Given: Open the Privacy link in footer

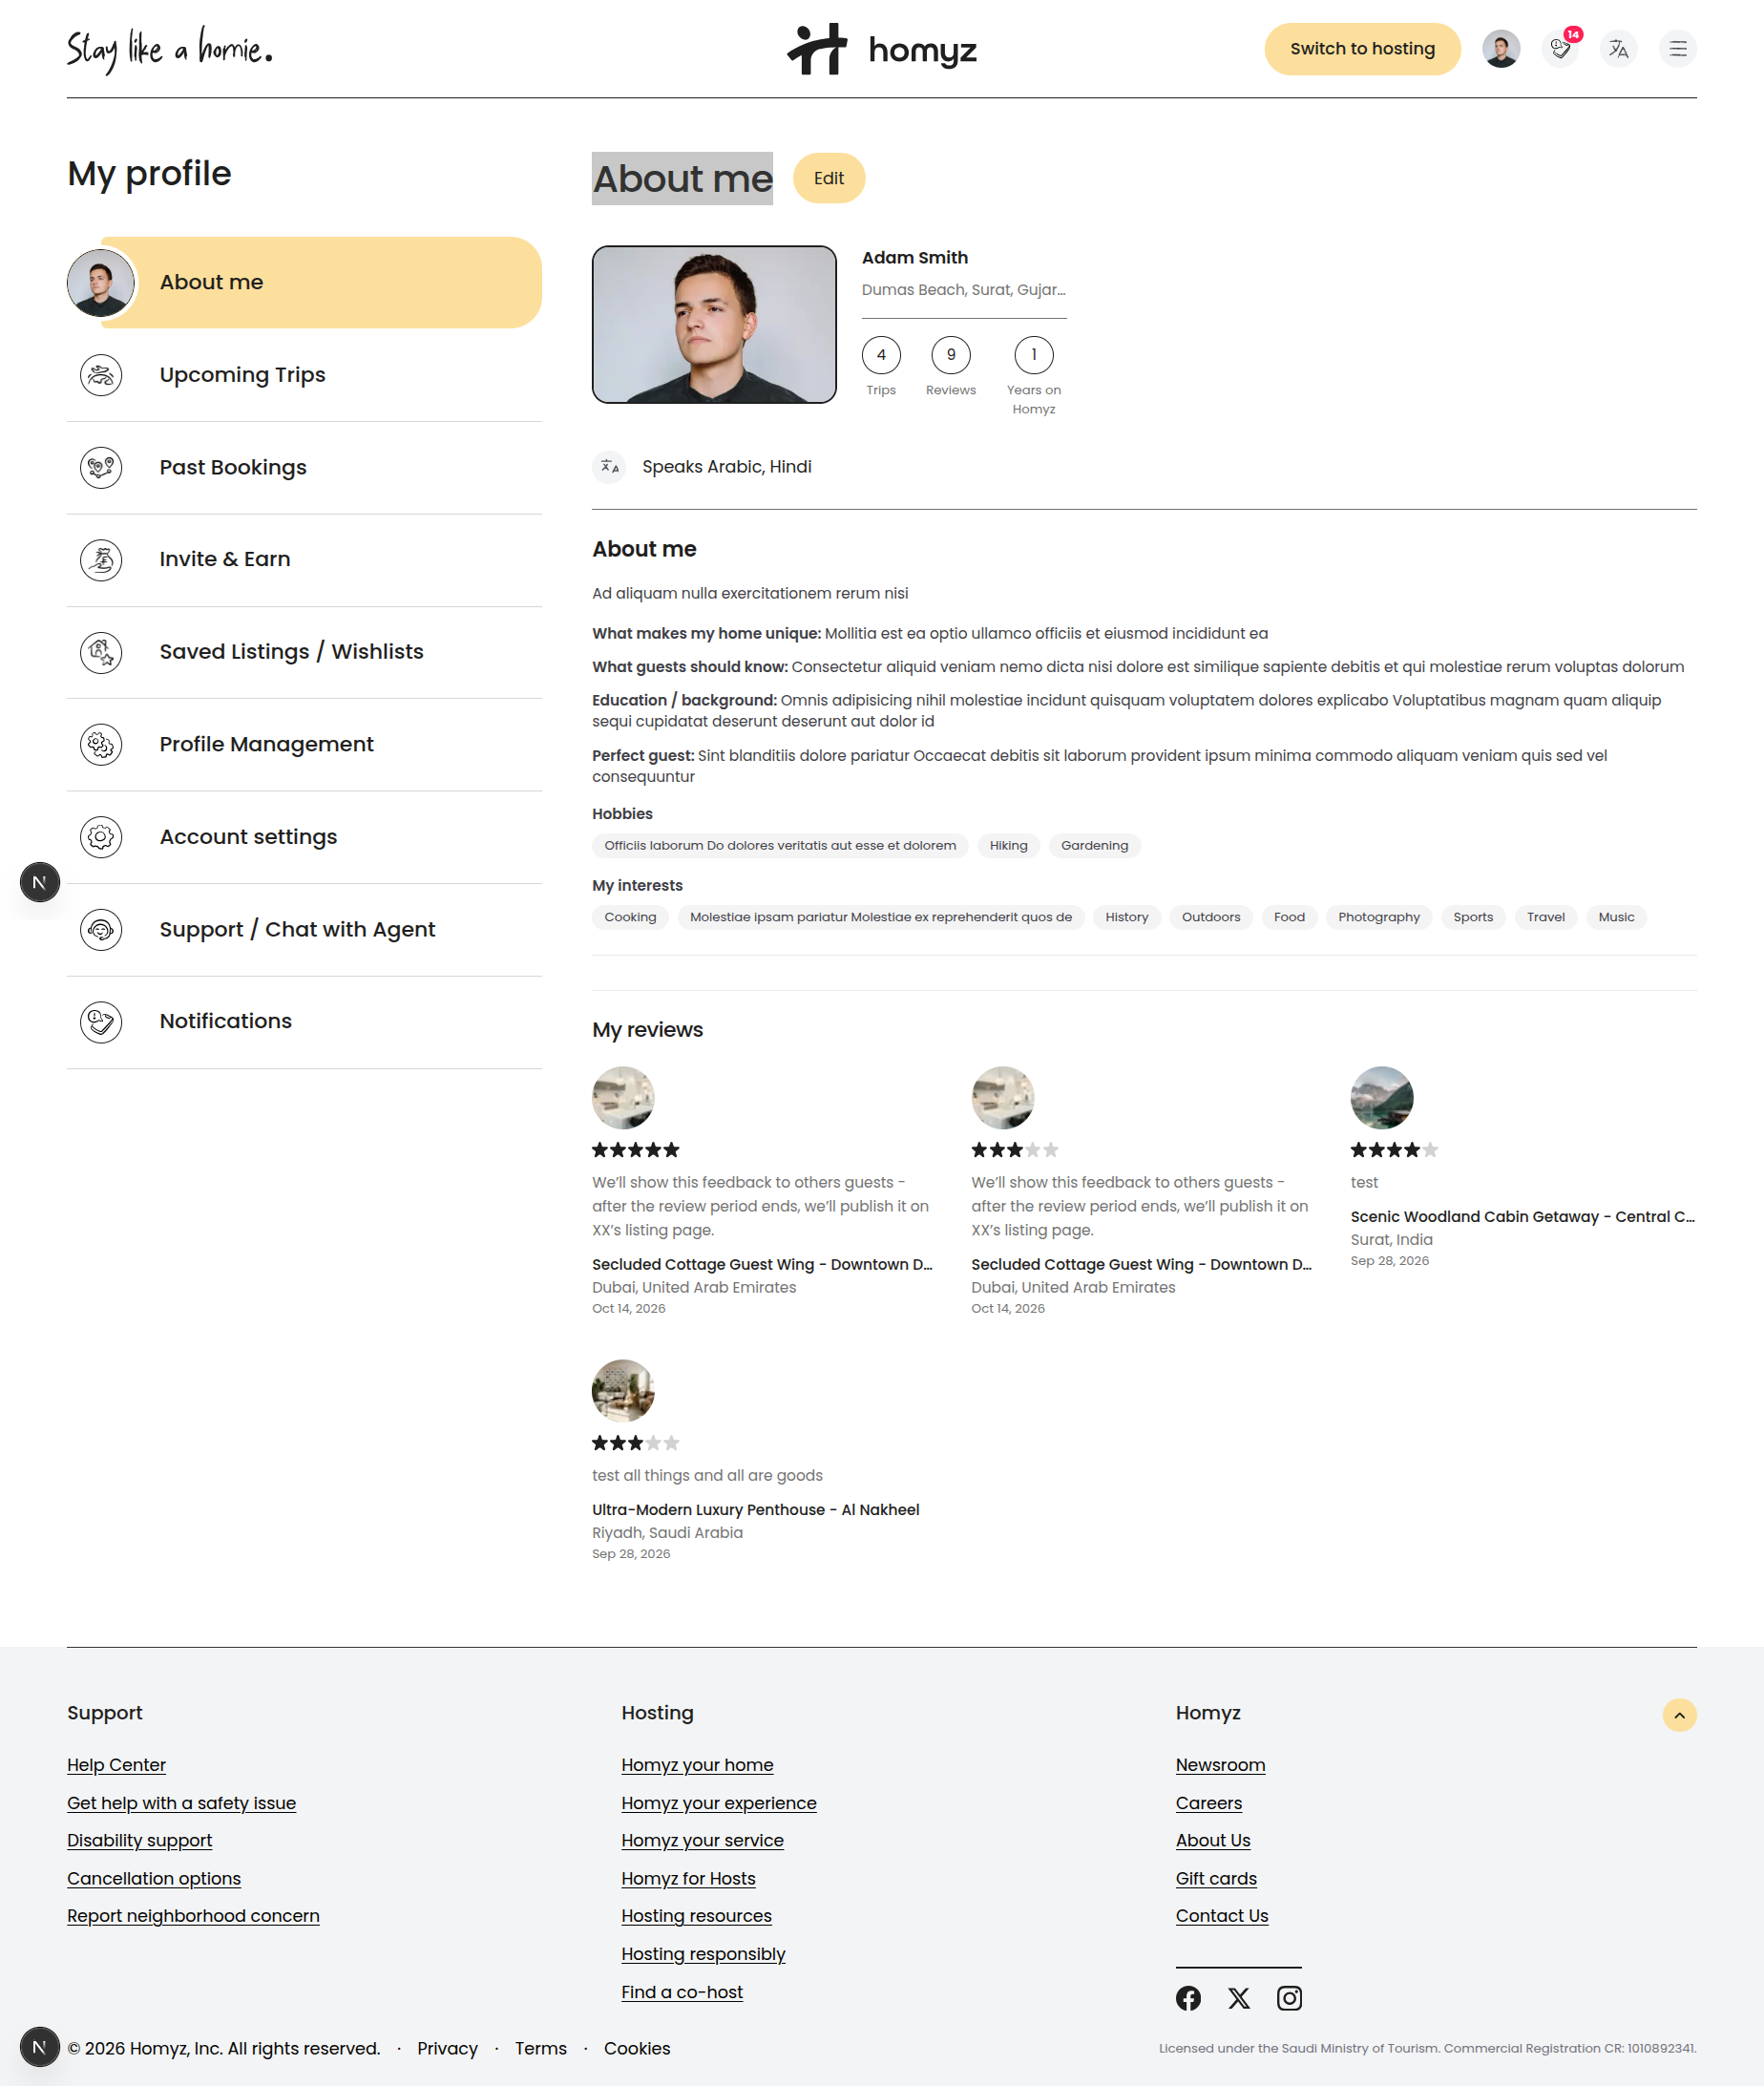Looking at the screenshot, I should point(447,2048).
